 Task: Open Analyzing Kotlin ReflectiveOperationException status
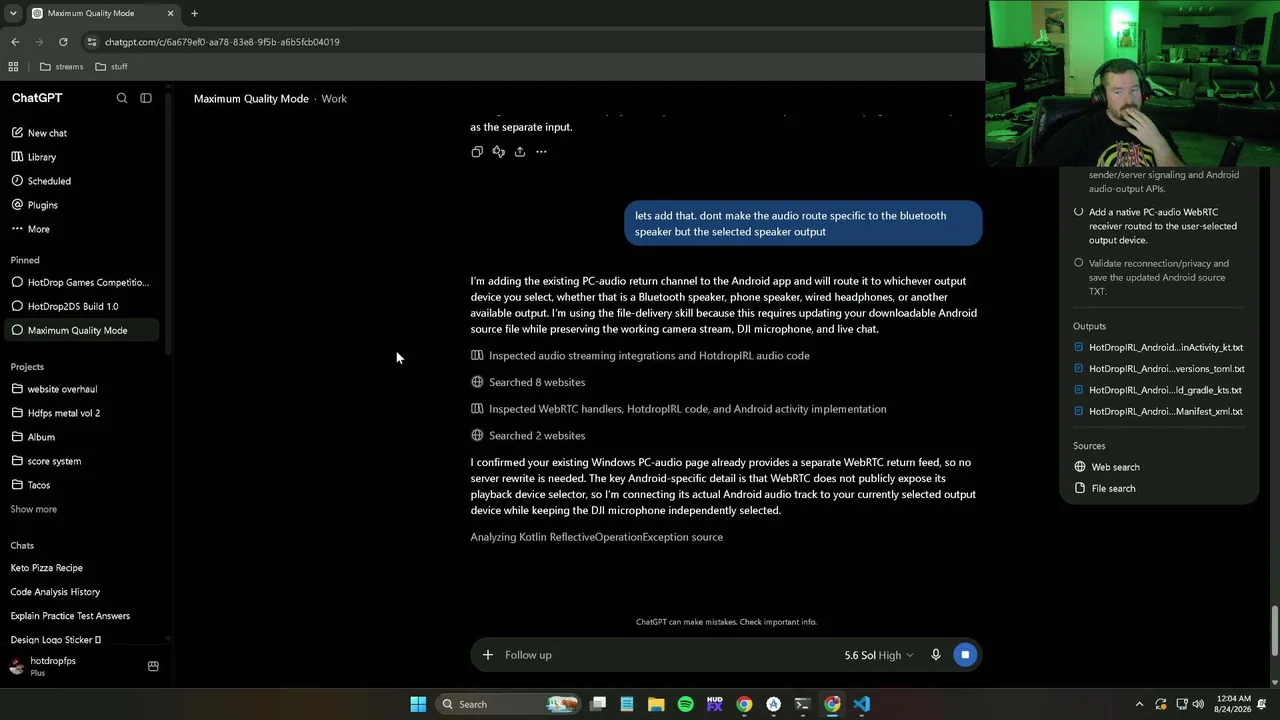coord(596,537)
